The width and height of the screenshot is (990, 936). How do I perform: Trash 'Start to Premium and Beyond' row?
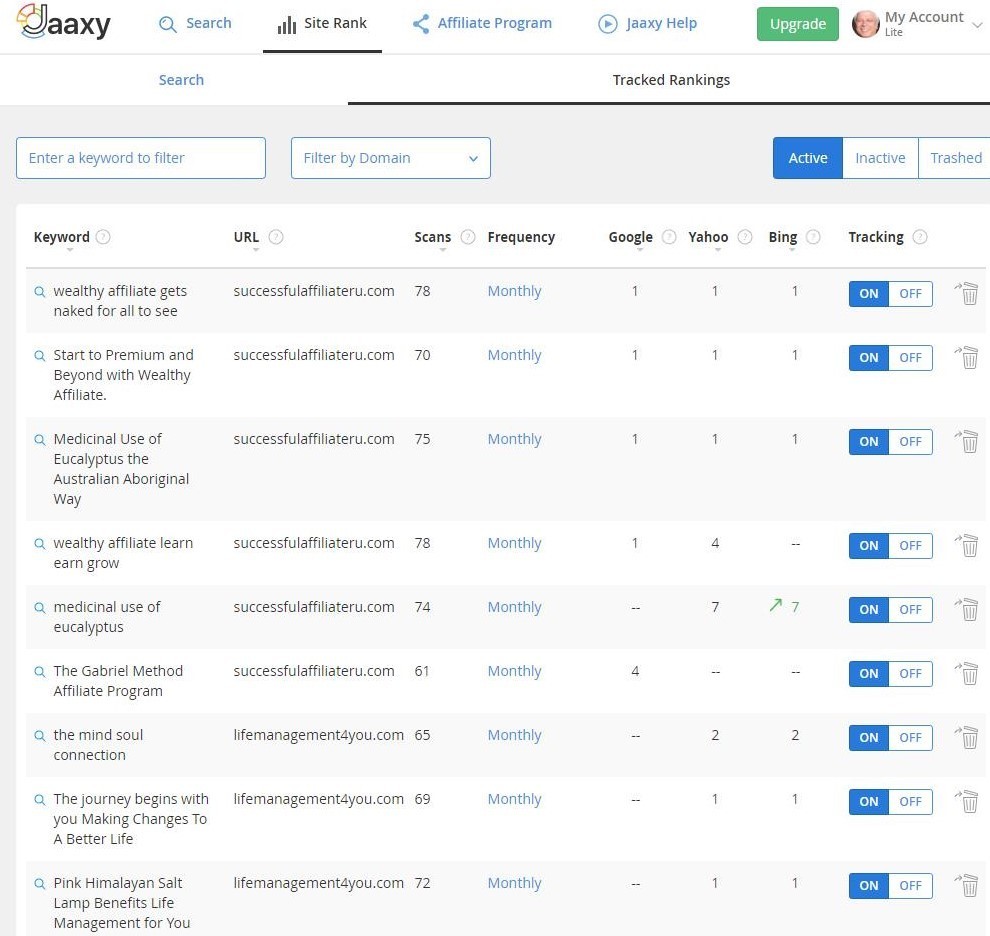pos(967,357)
